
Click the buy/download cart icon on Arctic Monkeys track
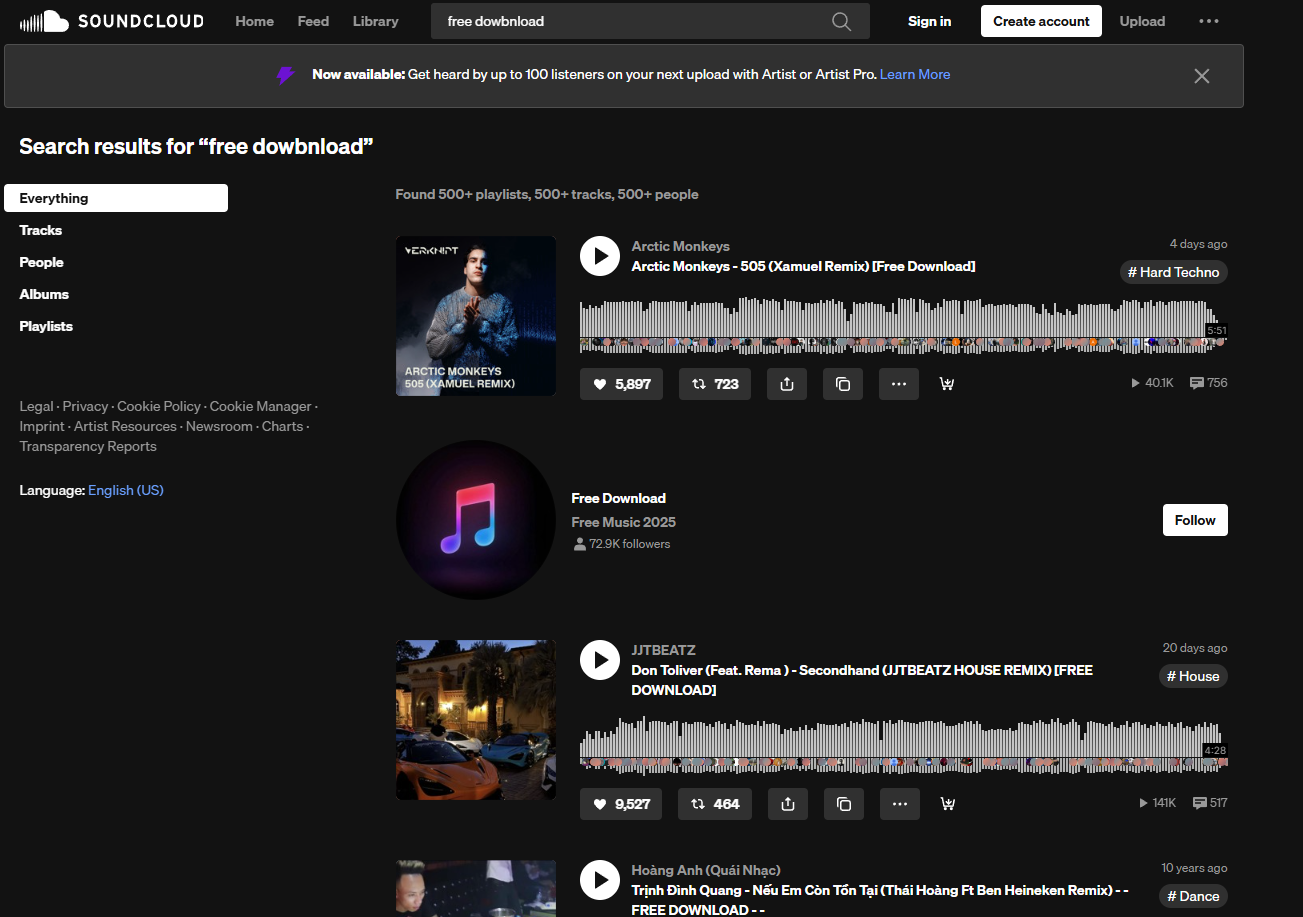tap(947, 384)
